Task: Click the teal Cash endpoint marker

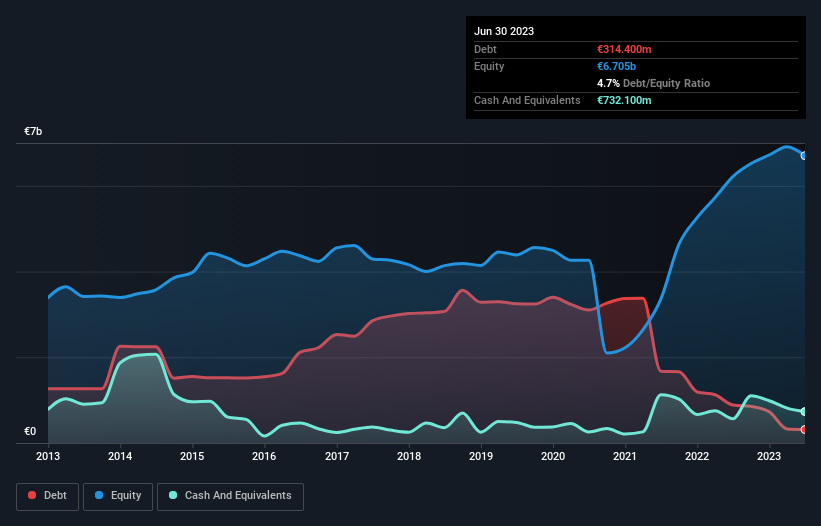Action: pos(804,411)
